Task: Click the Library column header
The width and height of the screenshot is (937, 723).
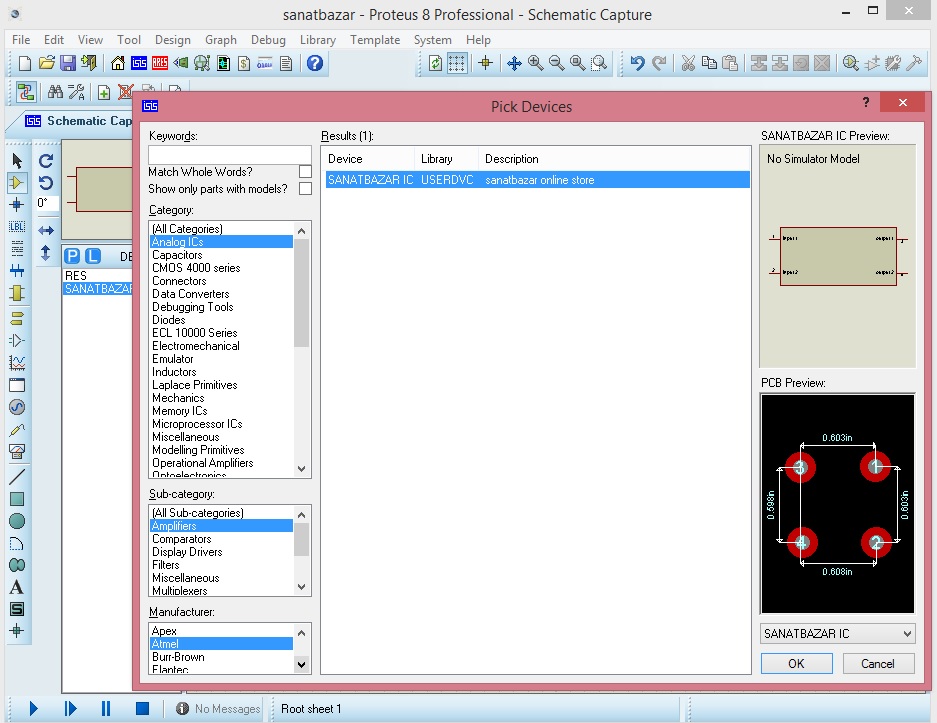Action: (446, 159)
